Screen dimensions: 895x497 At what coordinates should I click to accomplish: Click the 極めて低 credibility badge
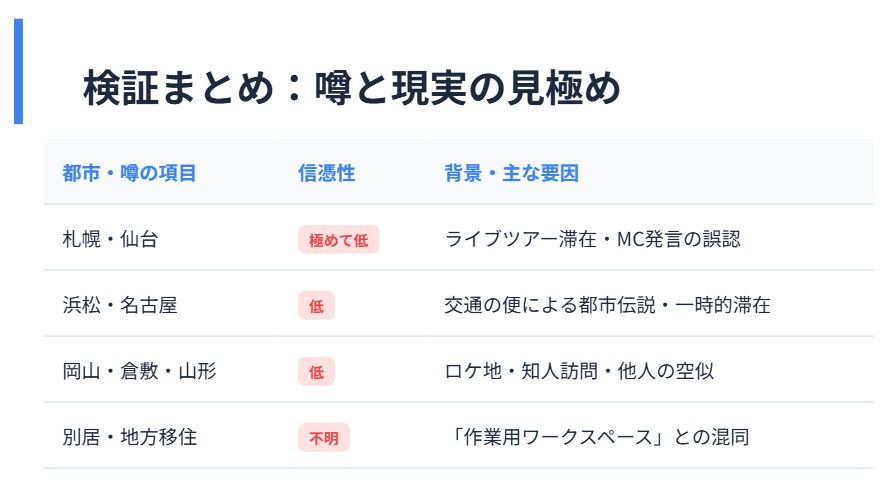(338, 240)
